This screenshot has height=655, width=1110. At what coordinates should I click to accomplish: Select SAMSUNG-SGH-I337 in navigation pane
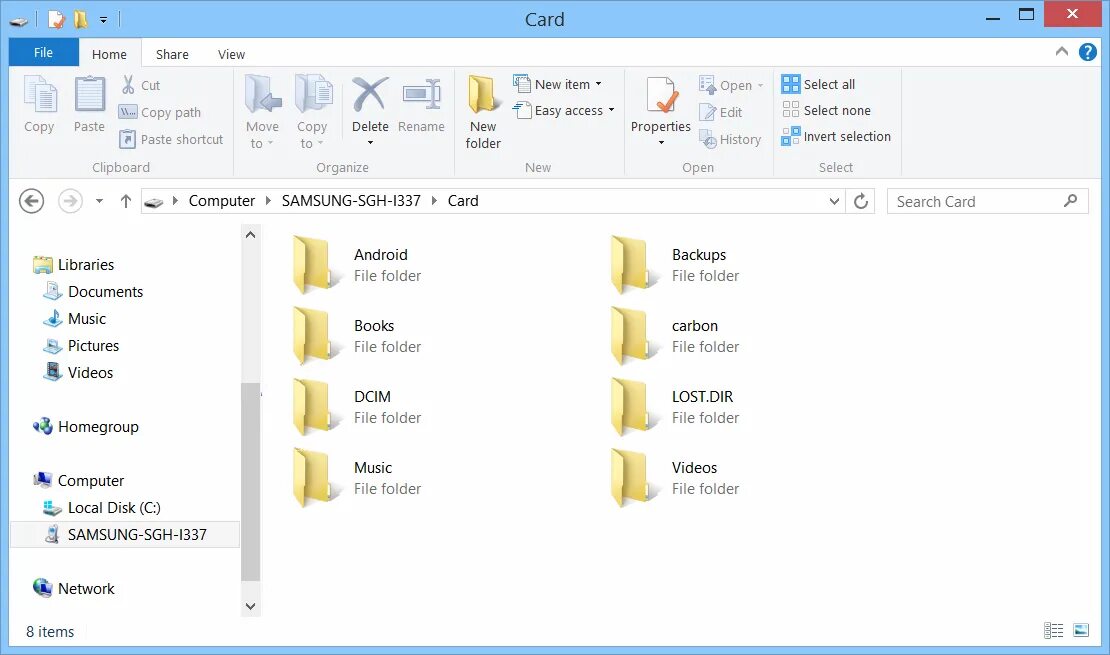pos(125,535)
